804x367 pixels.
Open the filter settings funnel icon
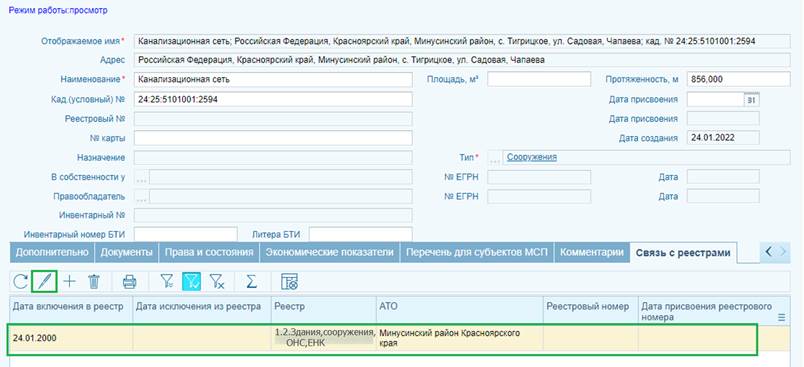tap(167, 281)
